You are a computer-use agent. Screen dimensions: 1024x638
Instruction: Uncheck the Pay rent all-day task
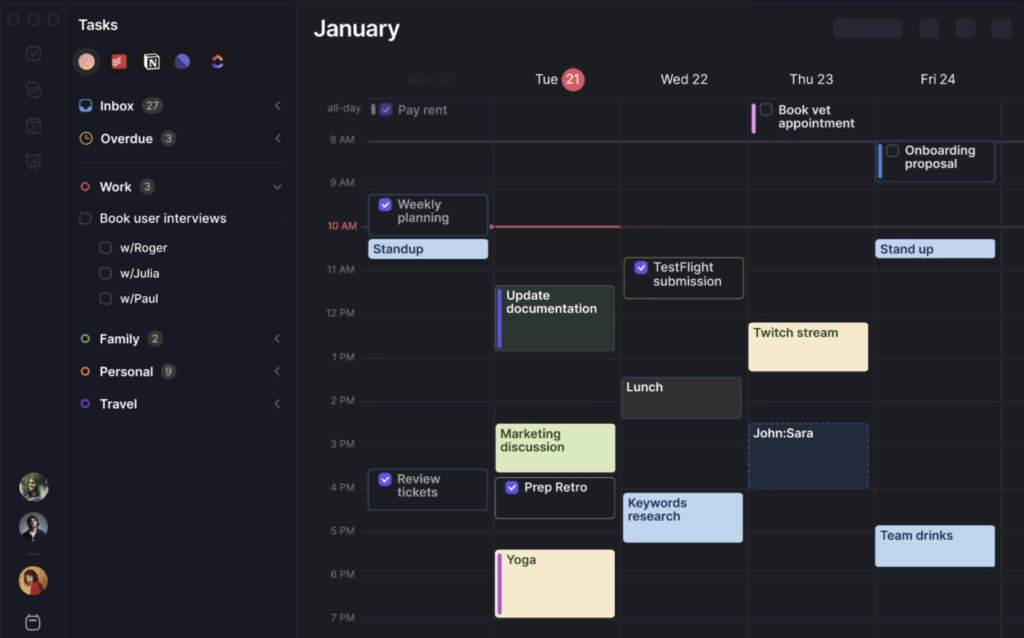coord(386,110)
